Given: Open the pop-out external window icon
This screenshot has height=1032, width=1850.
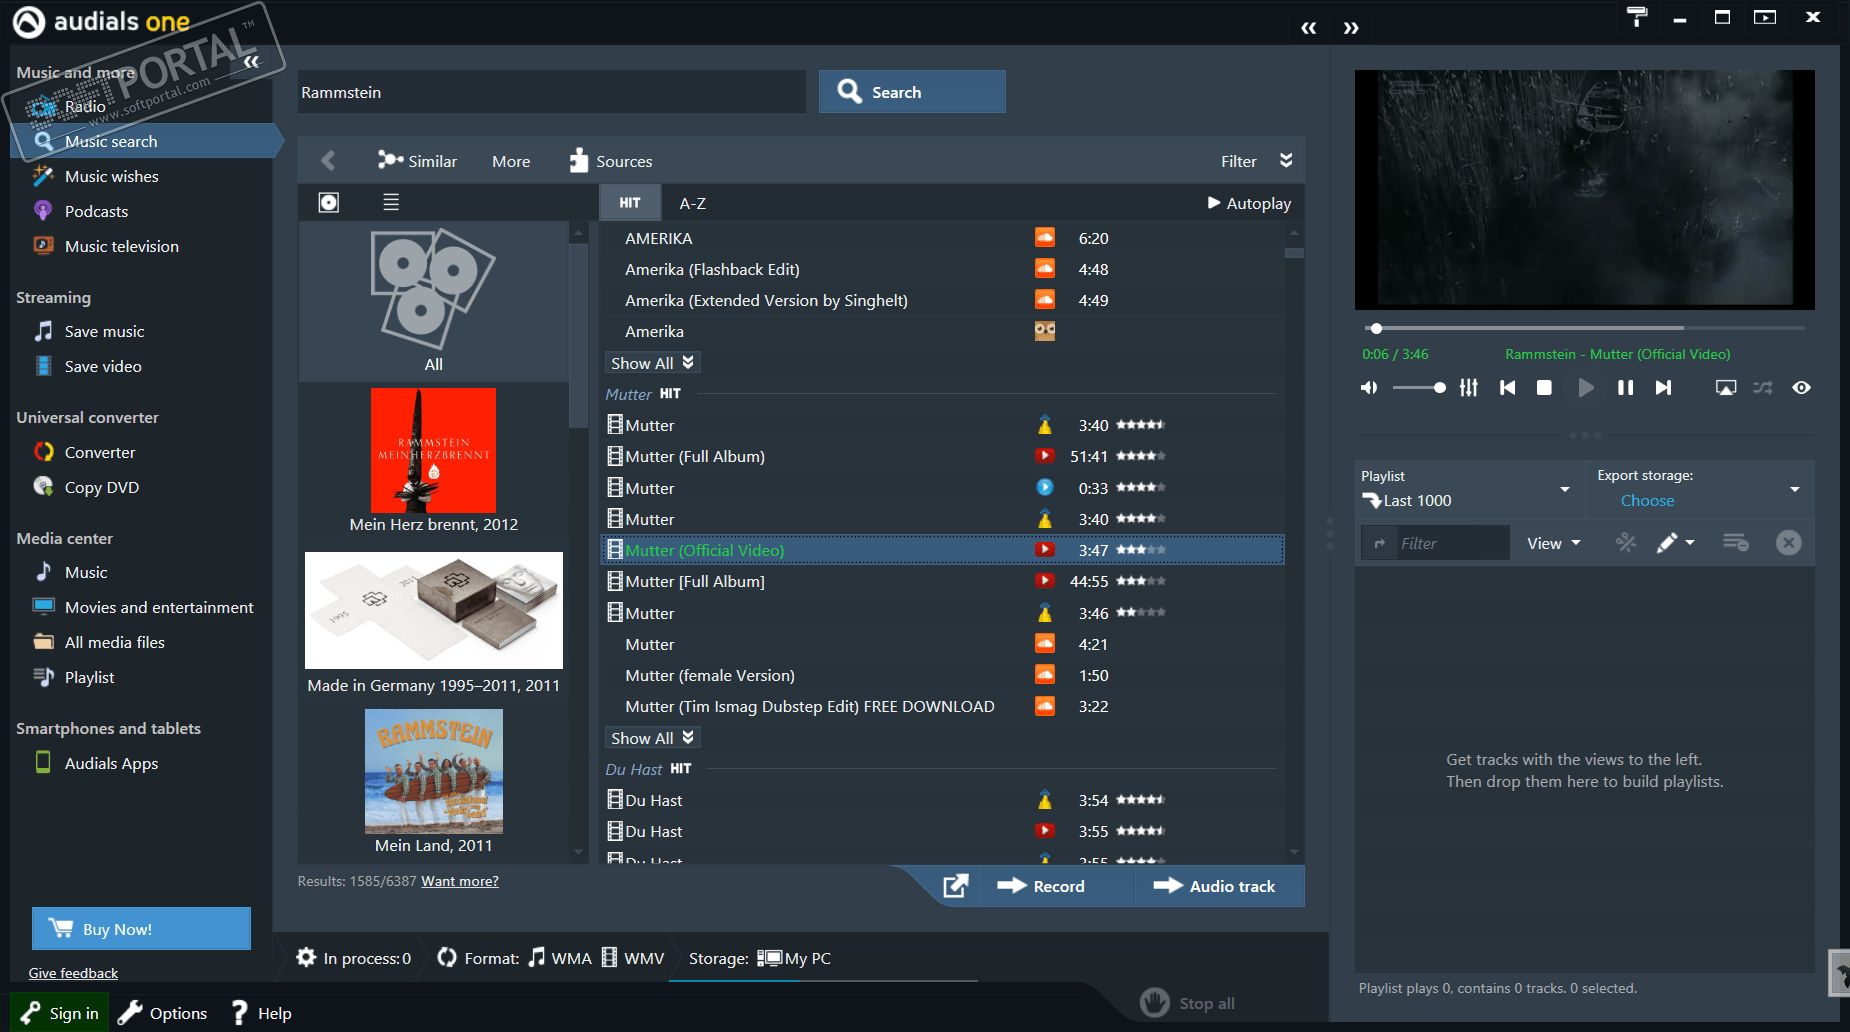Looking at the screenshot, I should coord(955,886).
